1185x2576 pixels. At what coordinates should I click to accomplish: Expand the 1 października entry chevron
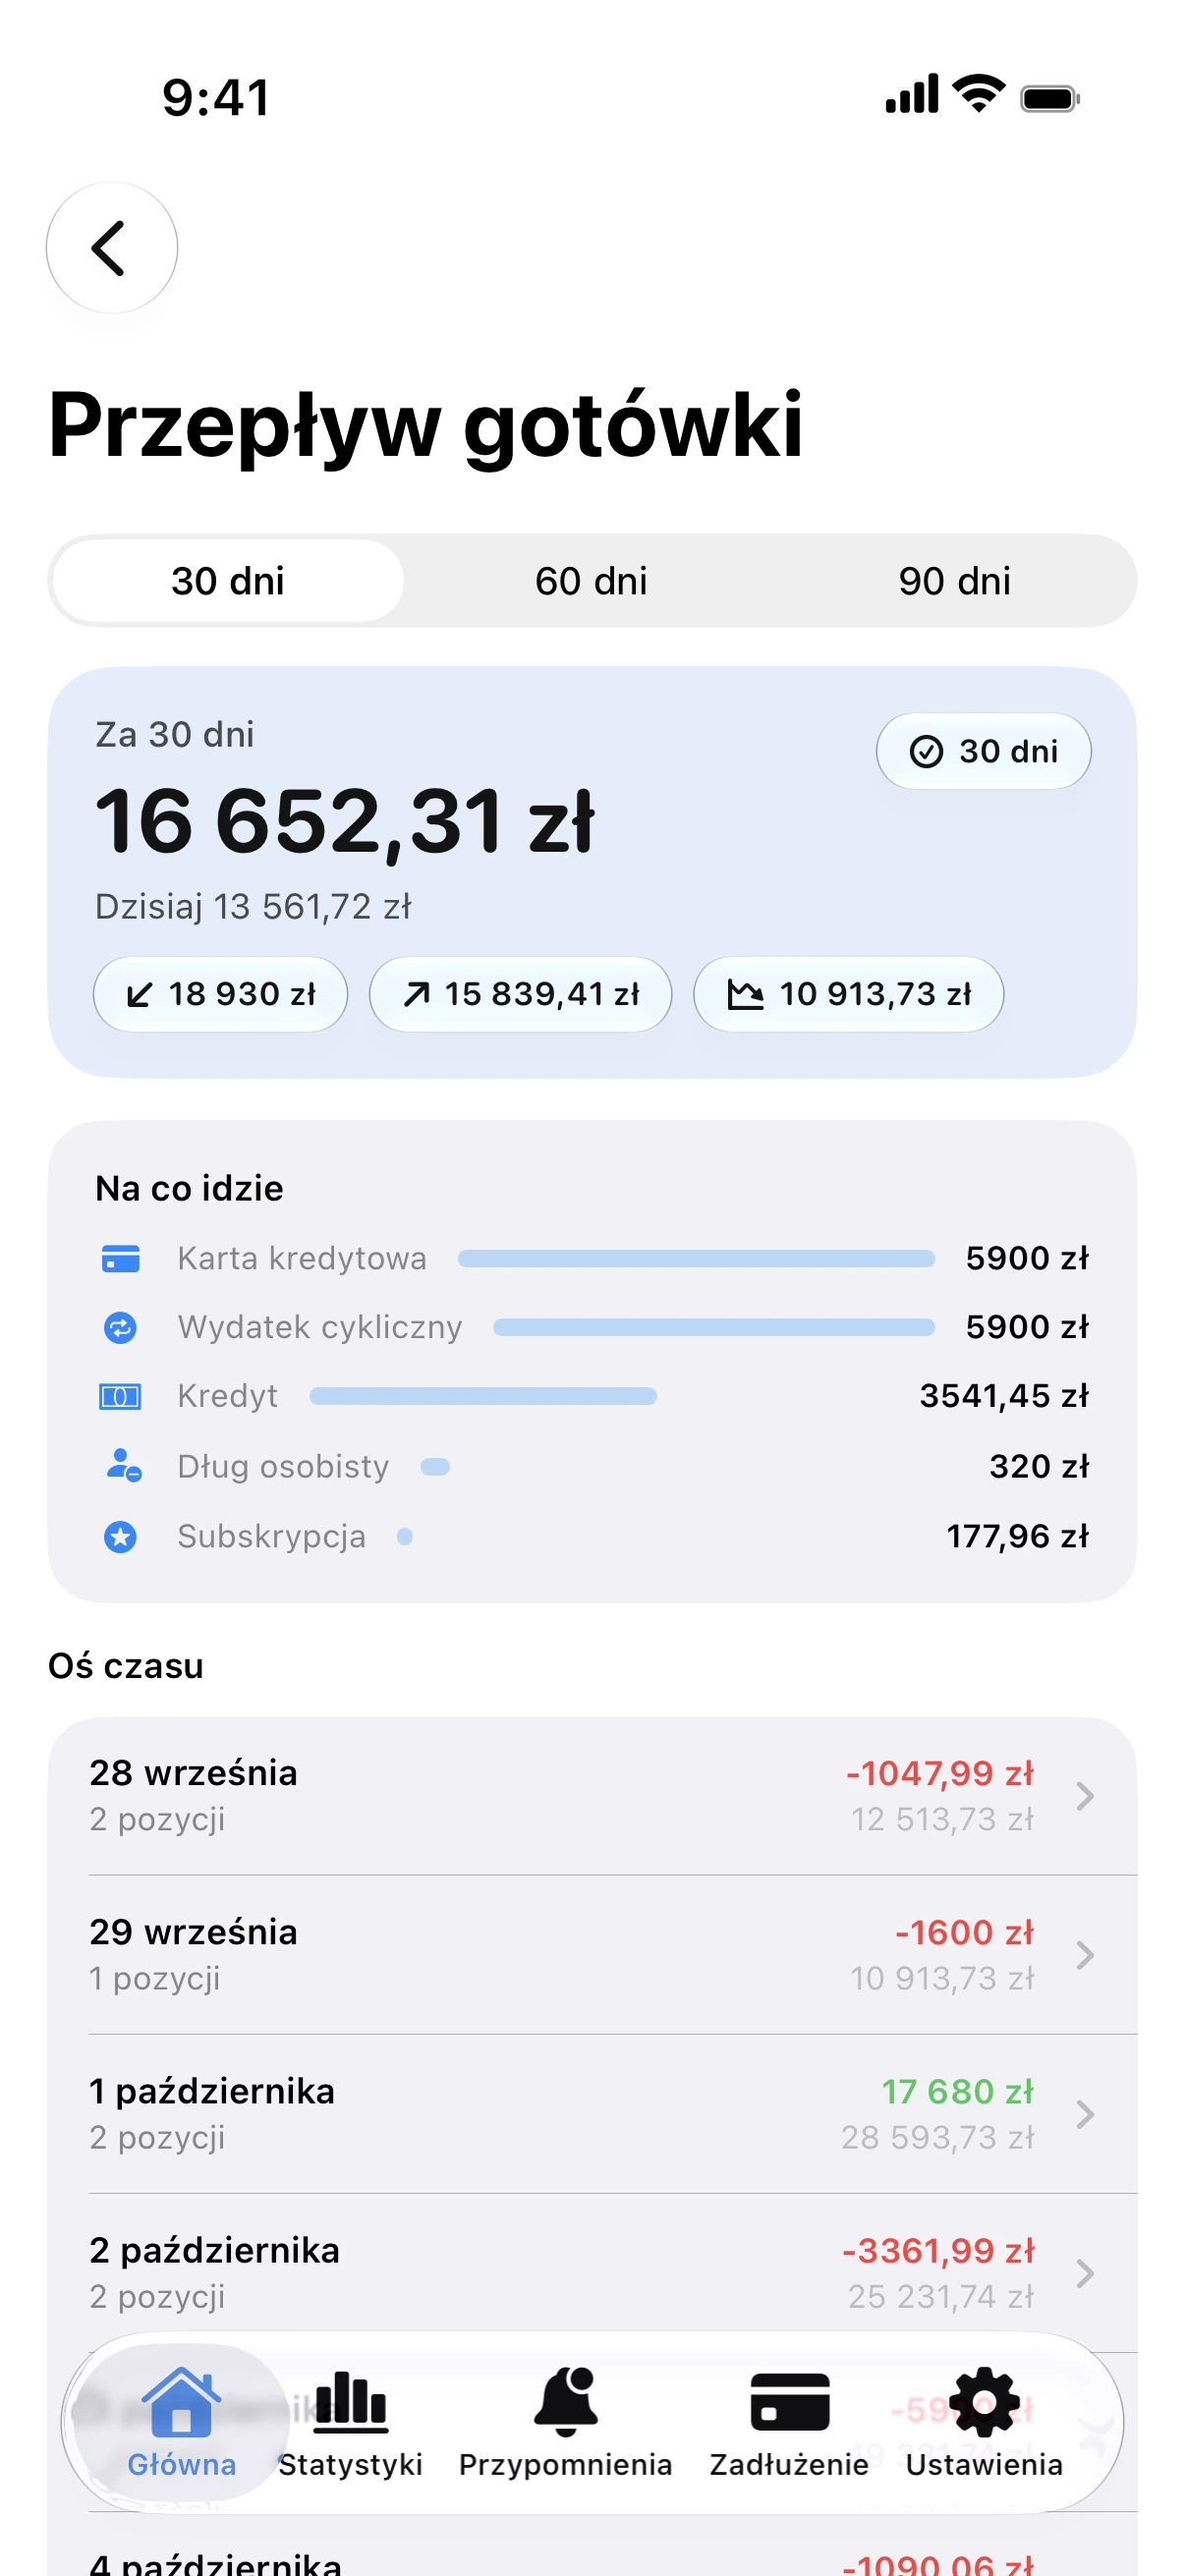[1085, 2114]
